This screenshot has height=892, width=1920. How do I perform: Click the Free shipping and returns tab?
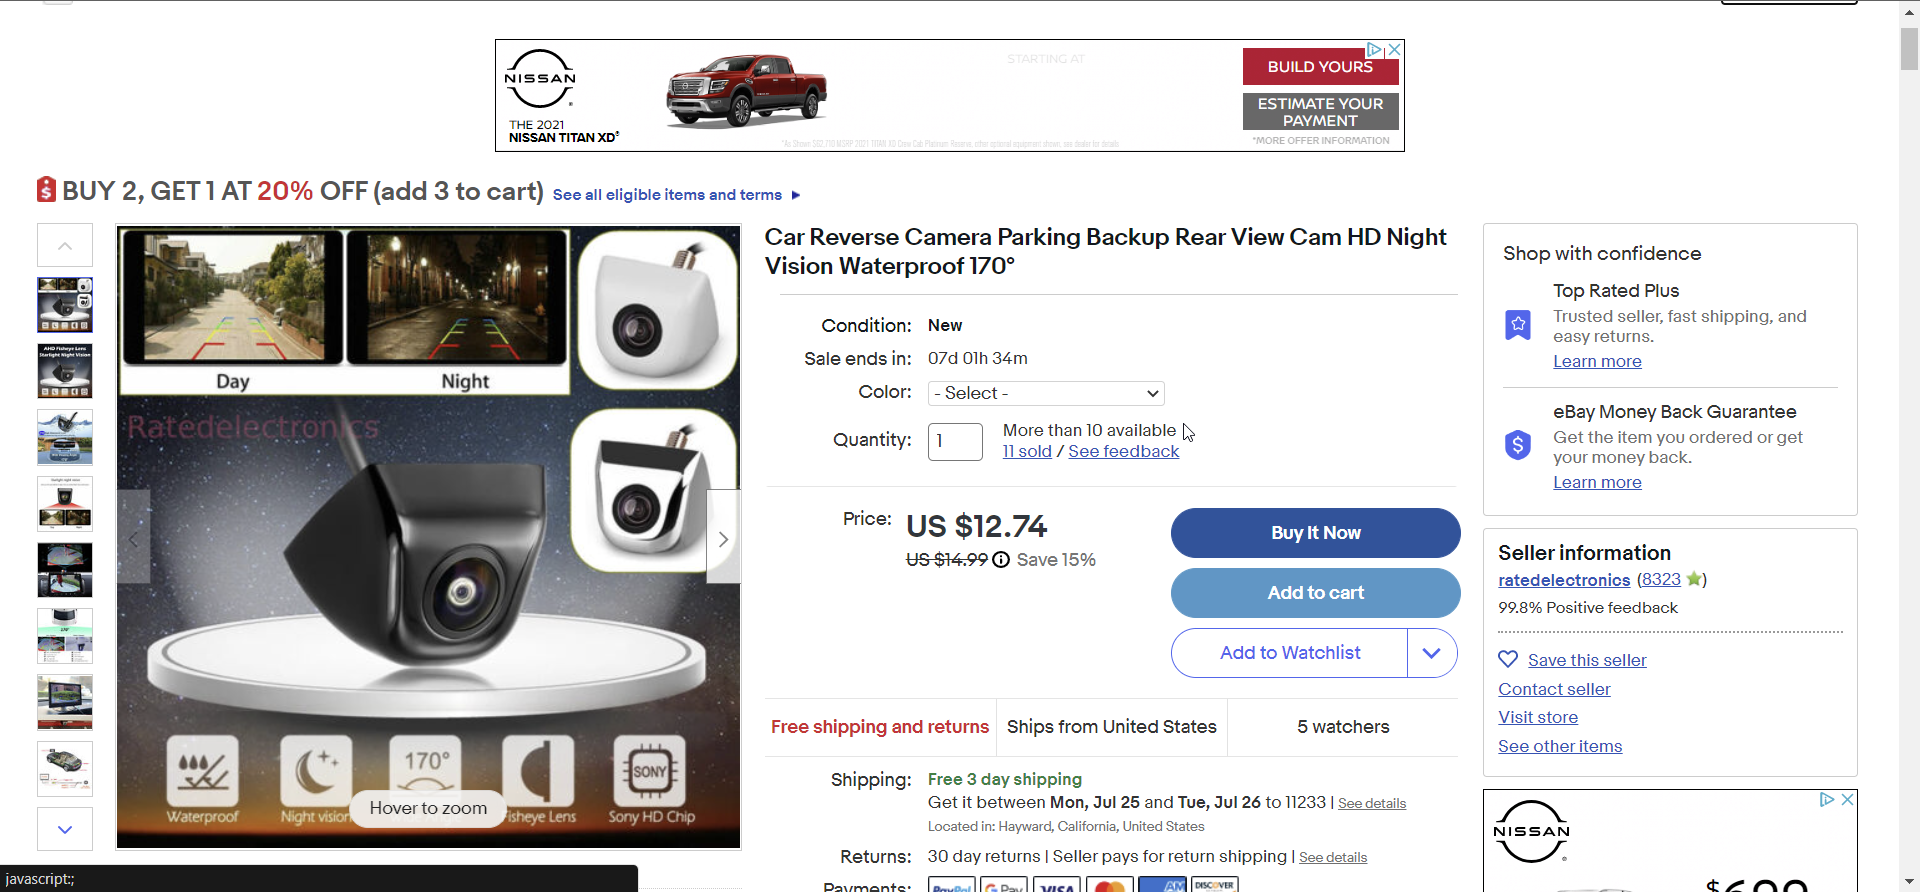[880, 727]
